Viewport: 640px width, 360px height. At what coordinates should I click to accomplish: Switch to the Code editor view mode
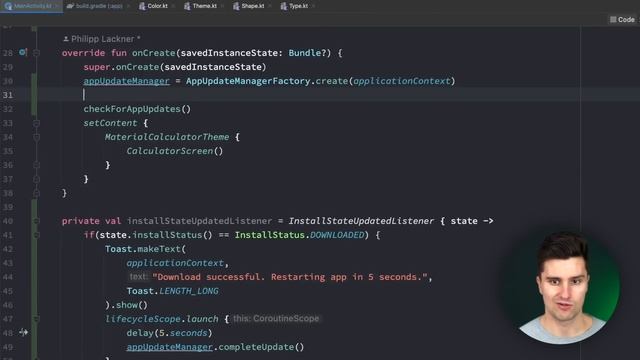point(622,20)
